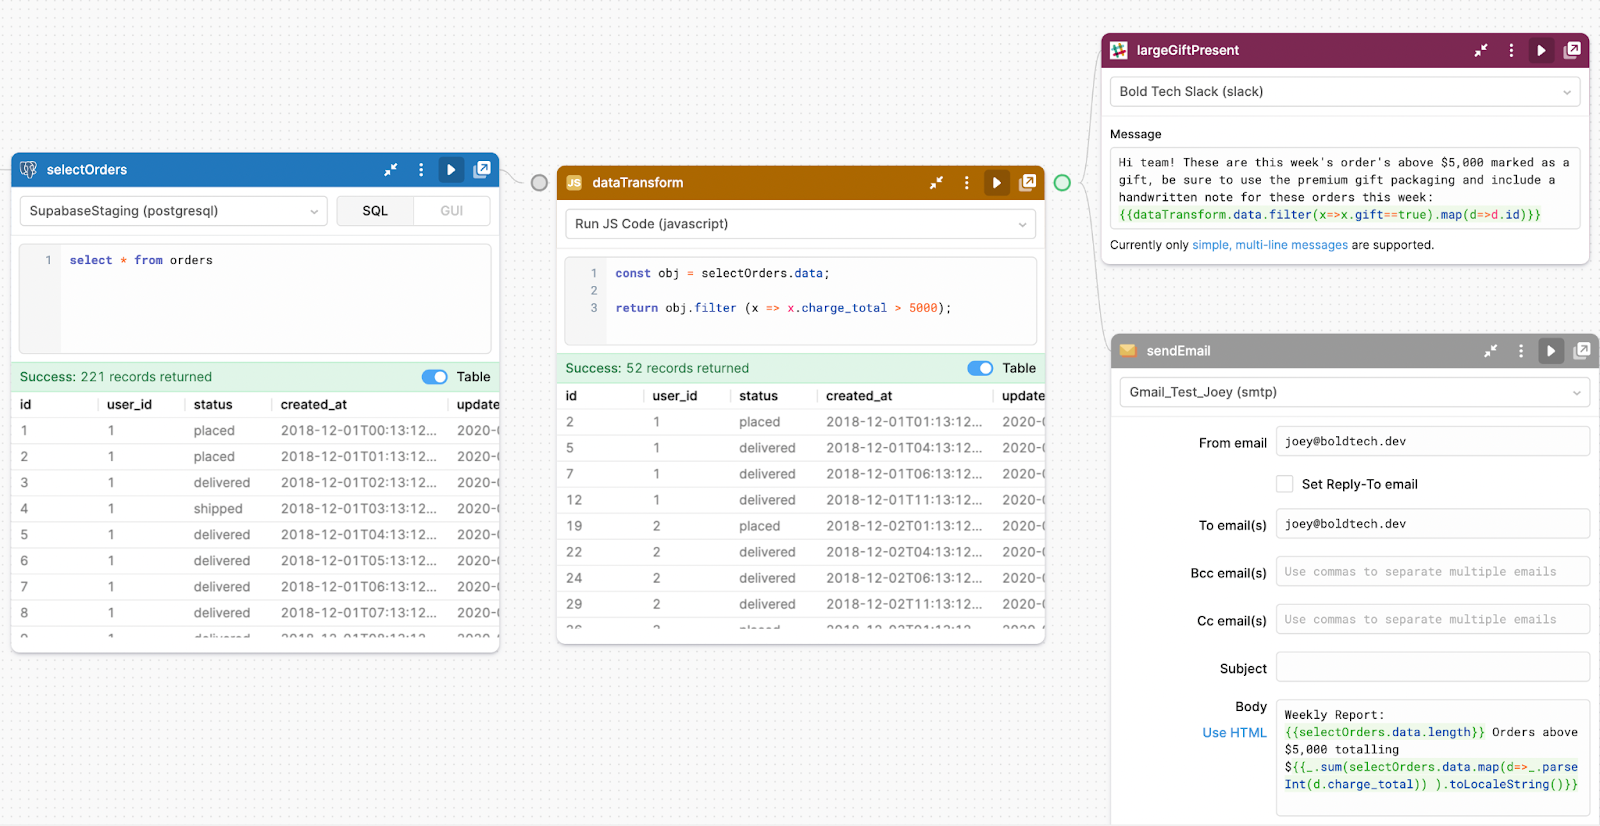1600x826 pixels.
Task: Run the largeGiftPresent Slack block
Action: coord(1541,50)
